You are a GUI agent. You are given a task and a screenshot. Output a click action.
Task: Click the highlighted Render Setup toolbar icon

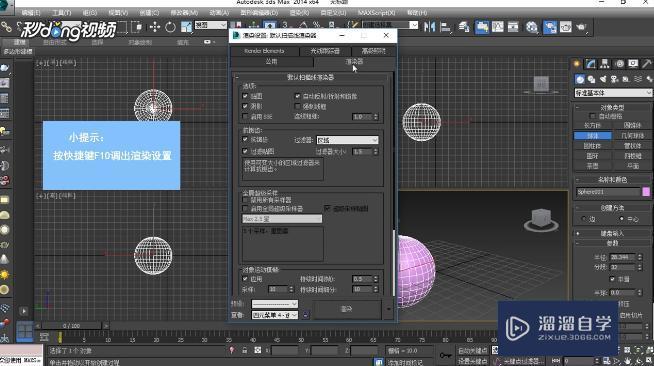[x=550, y=27]
